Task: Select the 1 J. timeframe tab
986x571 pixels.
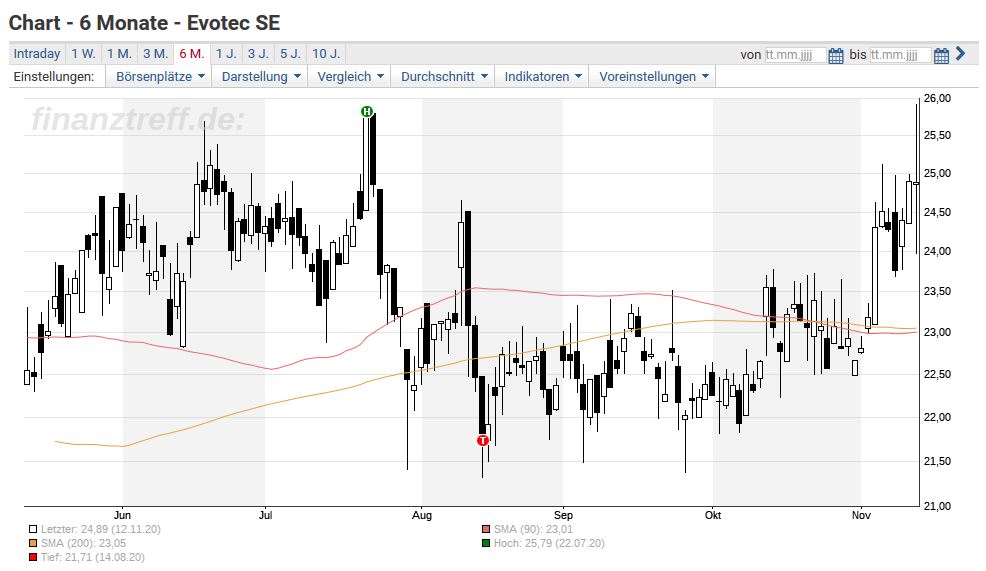Action: pyautogui.click(x=226, y=53)
